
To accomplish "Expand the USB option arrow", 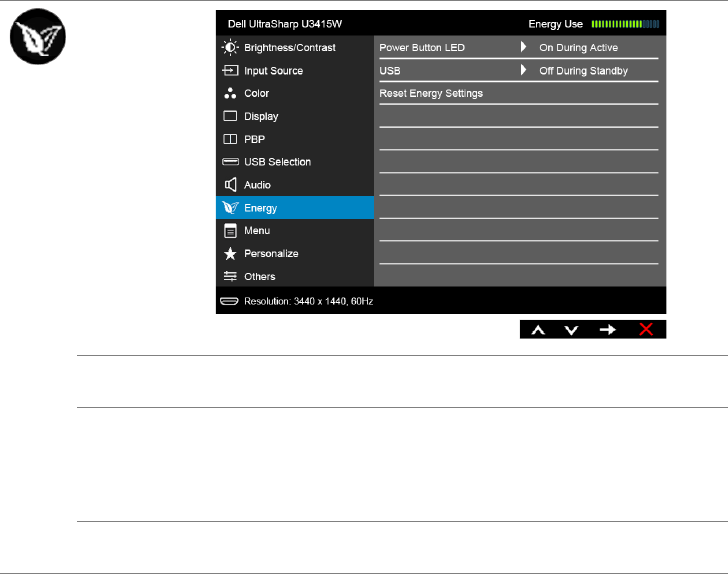I will [x=523, y=70].
